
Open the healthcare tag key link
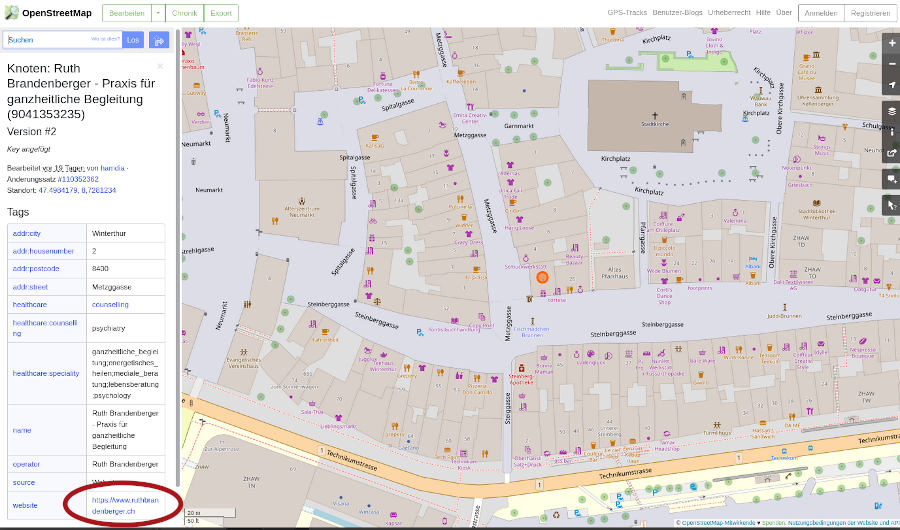pyautogui.click(x=30, y=304)
